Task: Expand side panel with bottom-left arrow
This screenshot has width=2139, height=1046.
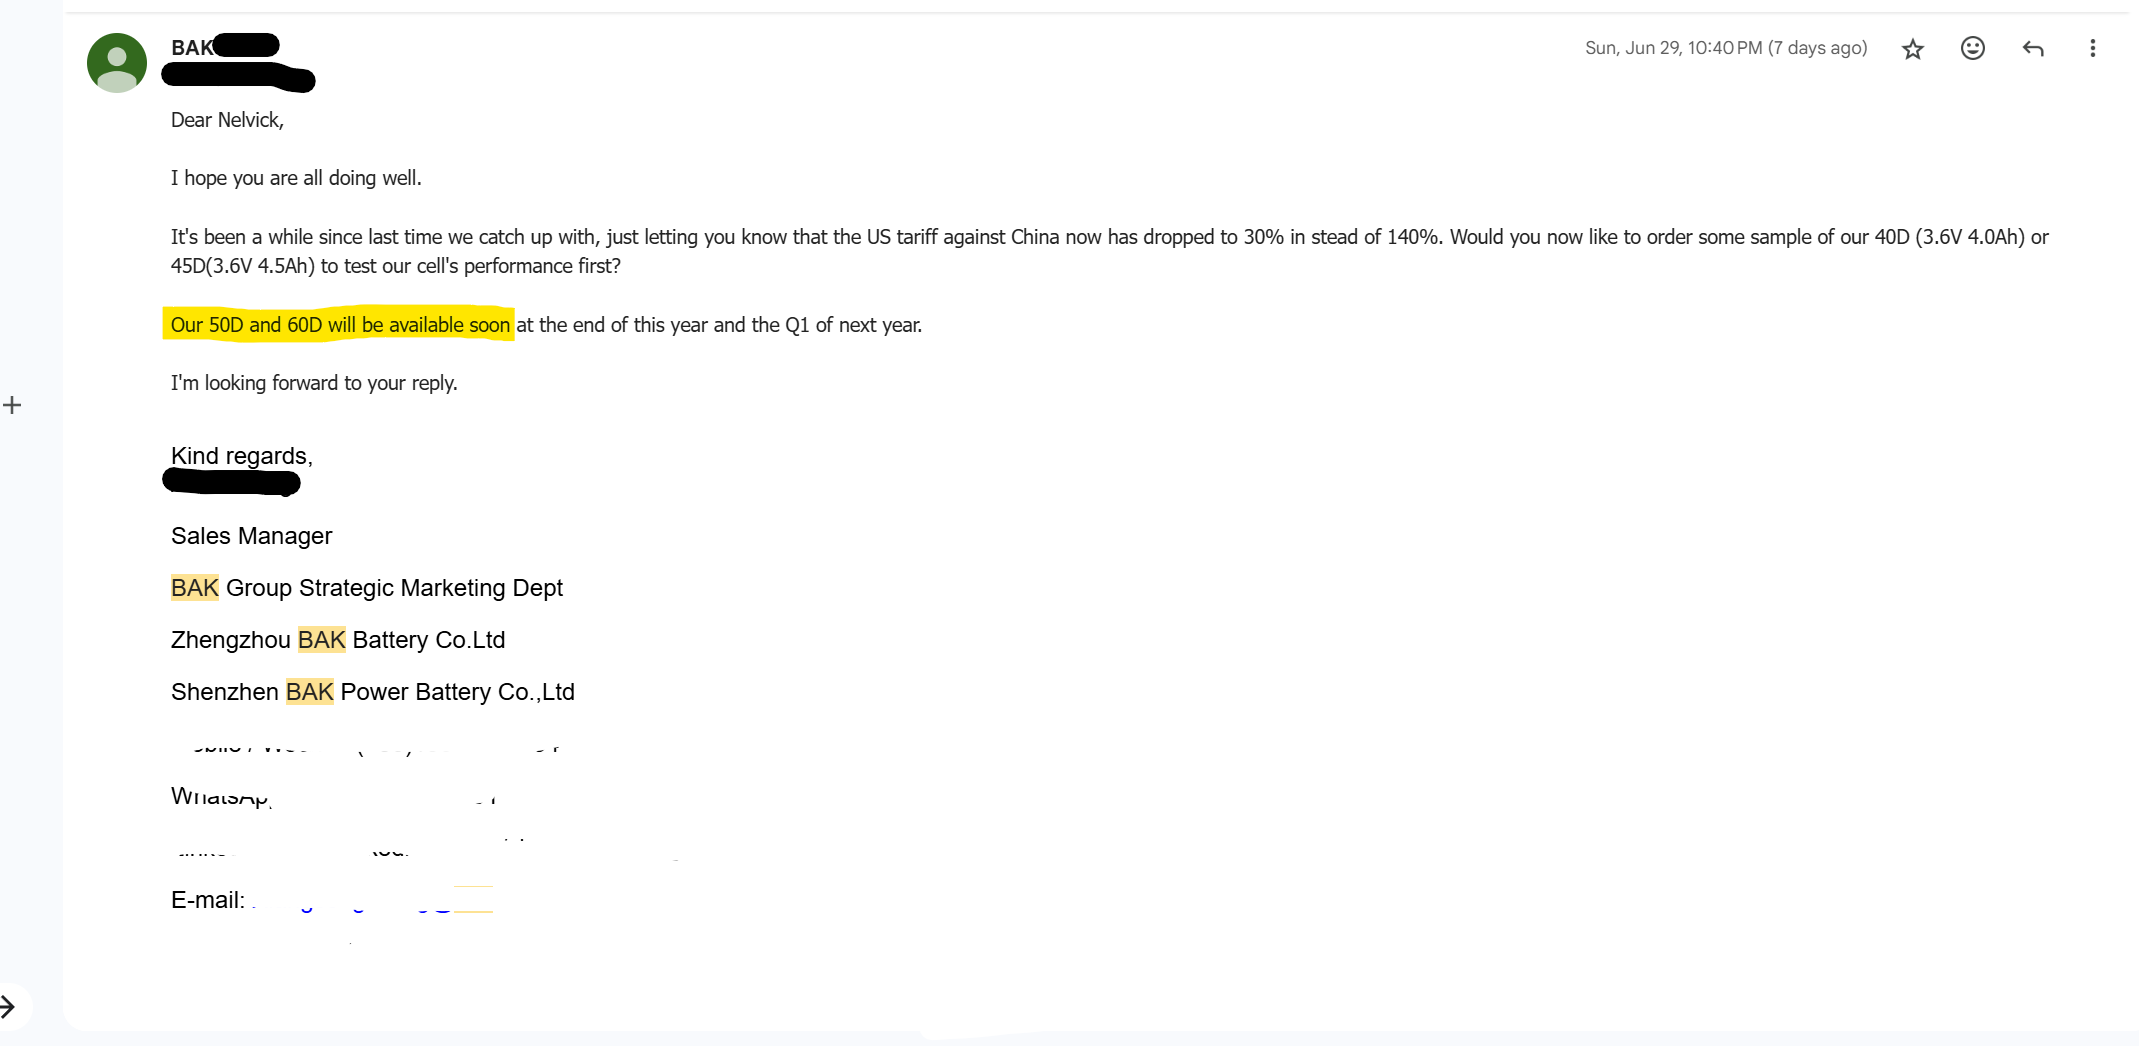Action: 8,1007
